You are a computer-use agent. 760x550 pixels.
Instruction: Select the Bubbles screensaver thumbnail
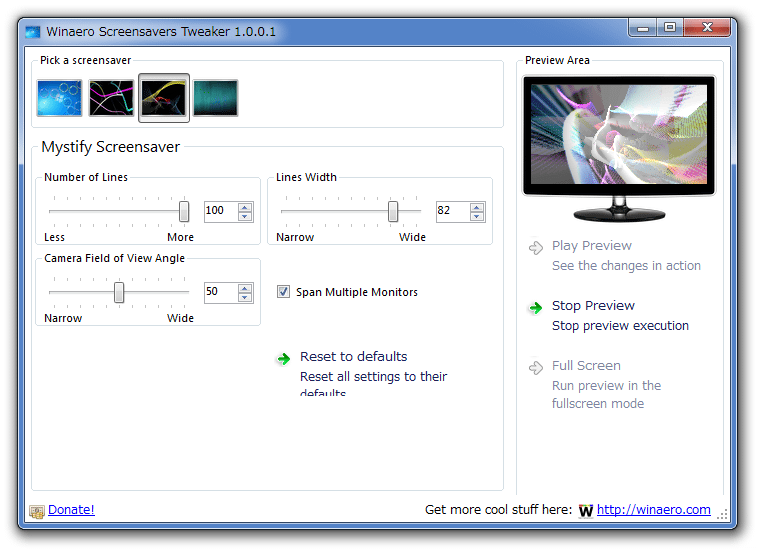pos(59,98)
